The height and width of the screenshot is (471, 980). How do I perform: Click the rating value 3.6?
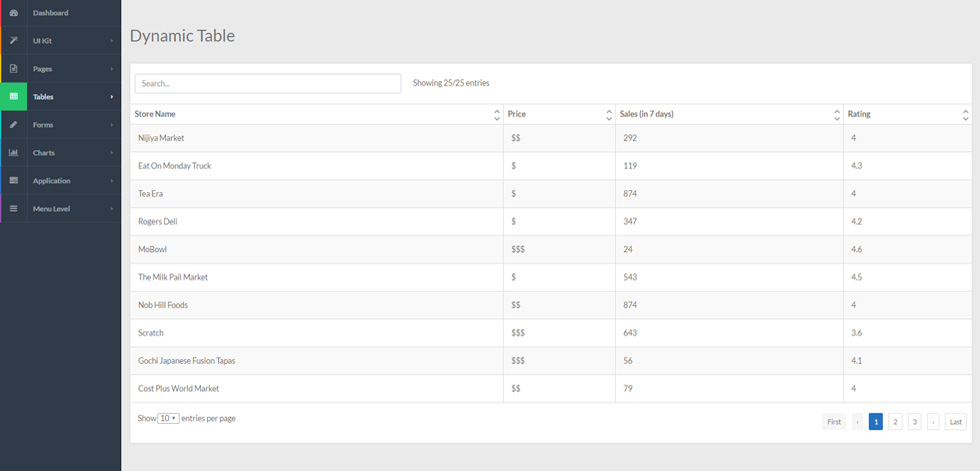[x=856, y=333]
